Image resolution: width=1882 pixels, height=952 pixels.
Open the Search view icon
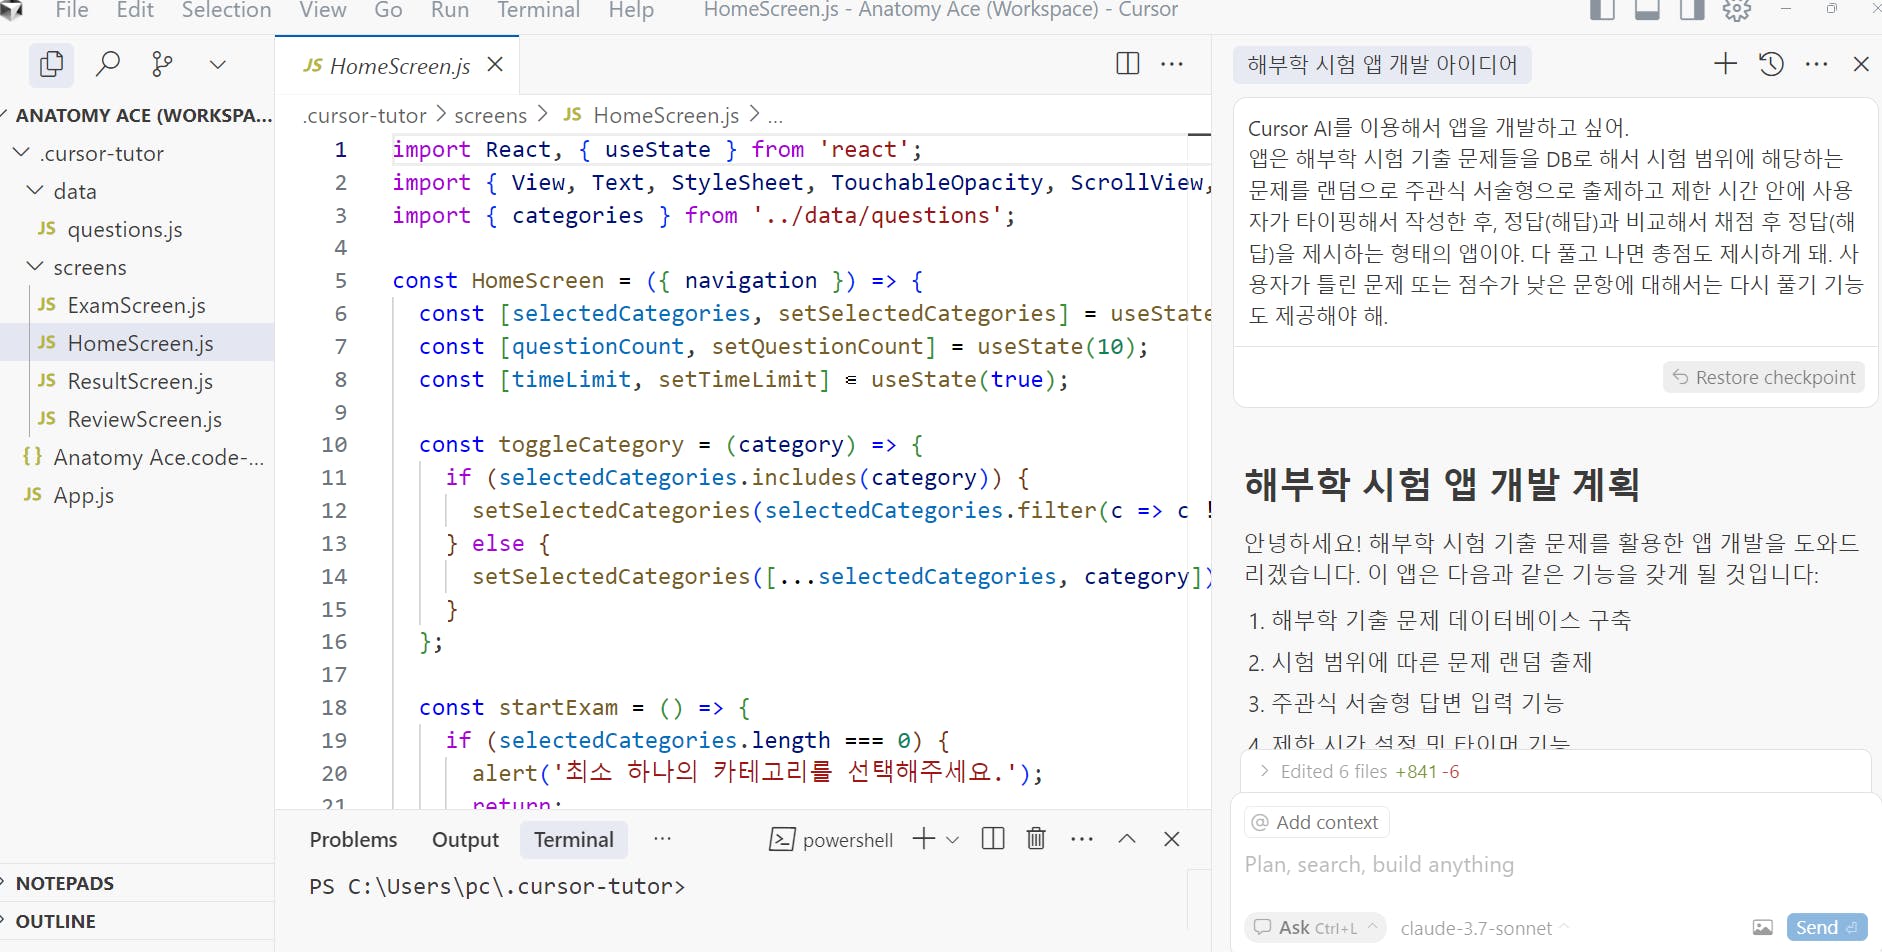click(x=108, y=65)
